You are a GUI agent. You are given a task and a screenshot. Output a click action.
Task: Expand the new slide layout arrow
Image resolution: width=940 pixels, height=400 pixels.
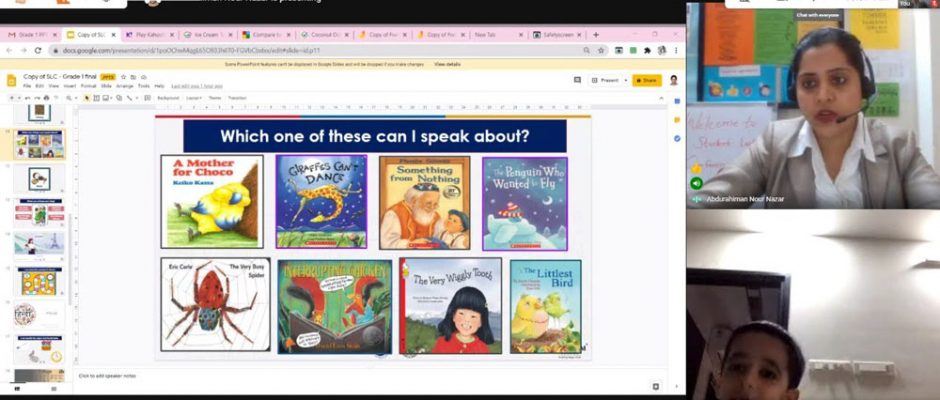coord(19,98)
